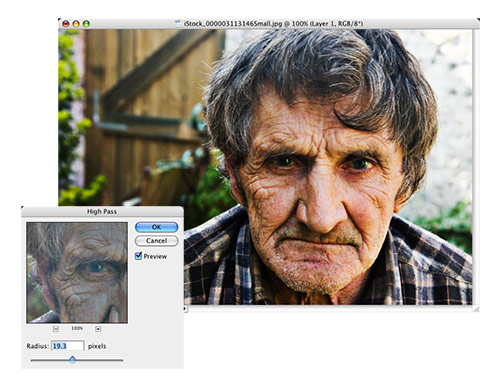The width and height of the screenshot is (500, 382).
Task: Click the iStock file name title text
Action: coord(274,24)
